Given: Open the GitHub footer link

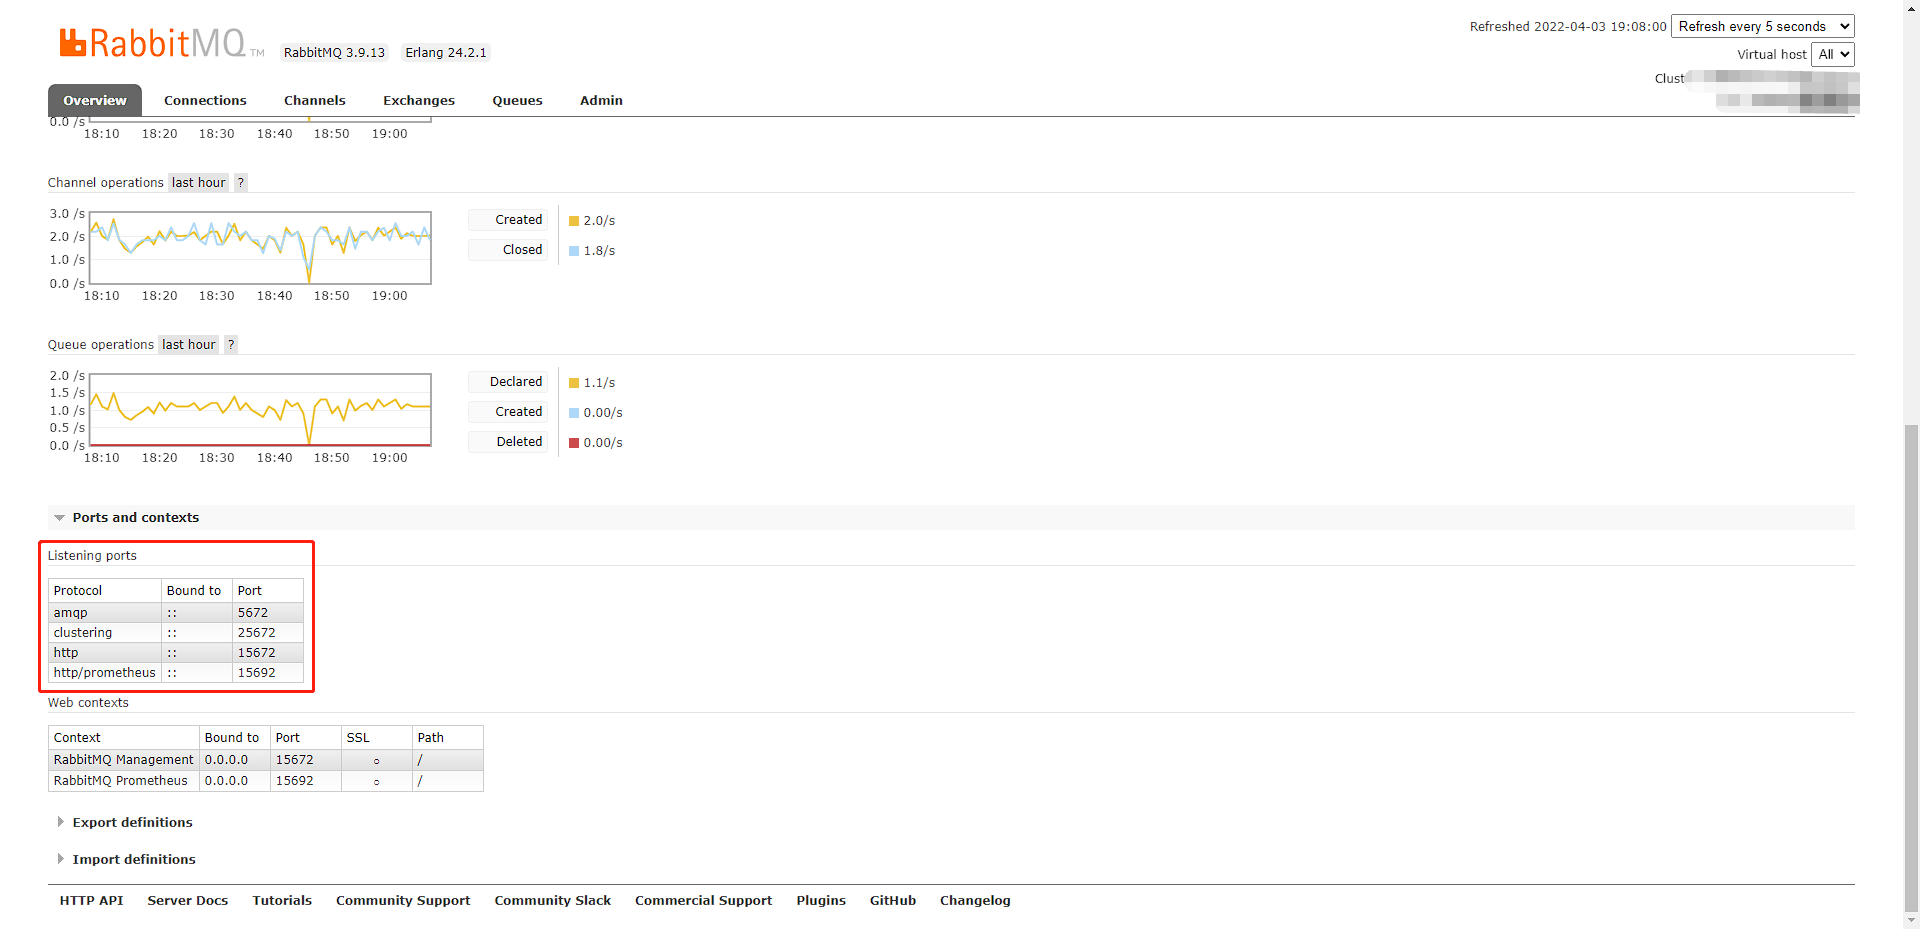Looking at the screenshot, I should click(x=893, y=900).
